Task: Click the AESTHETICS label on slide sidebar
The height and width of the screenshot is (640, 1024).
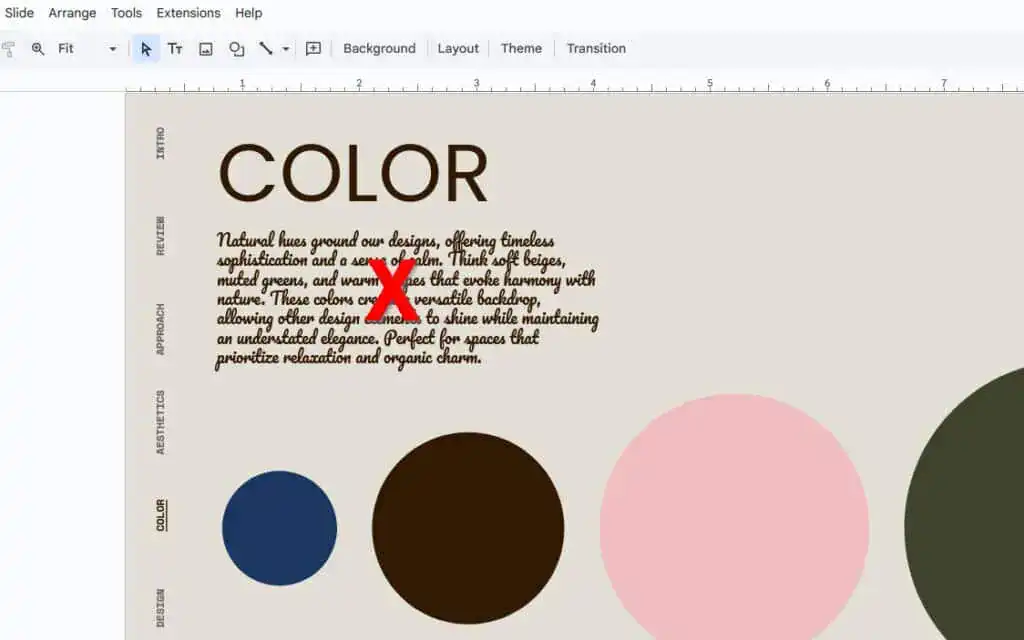Action: pos(161,423)
